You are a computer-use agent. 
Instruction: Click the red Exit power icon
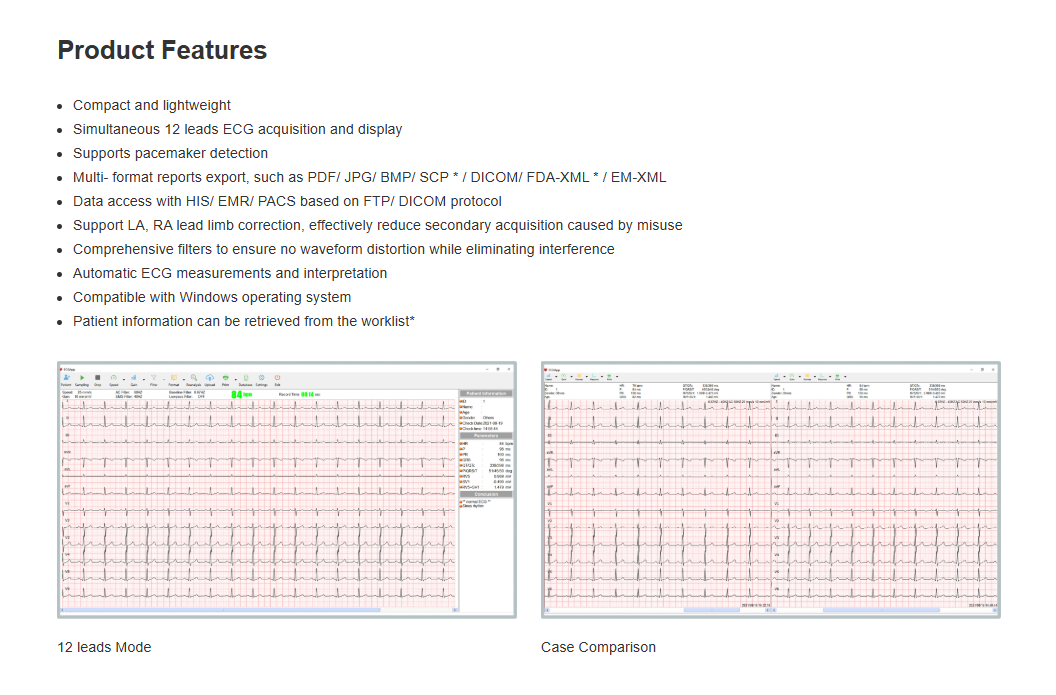(277, 378)
